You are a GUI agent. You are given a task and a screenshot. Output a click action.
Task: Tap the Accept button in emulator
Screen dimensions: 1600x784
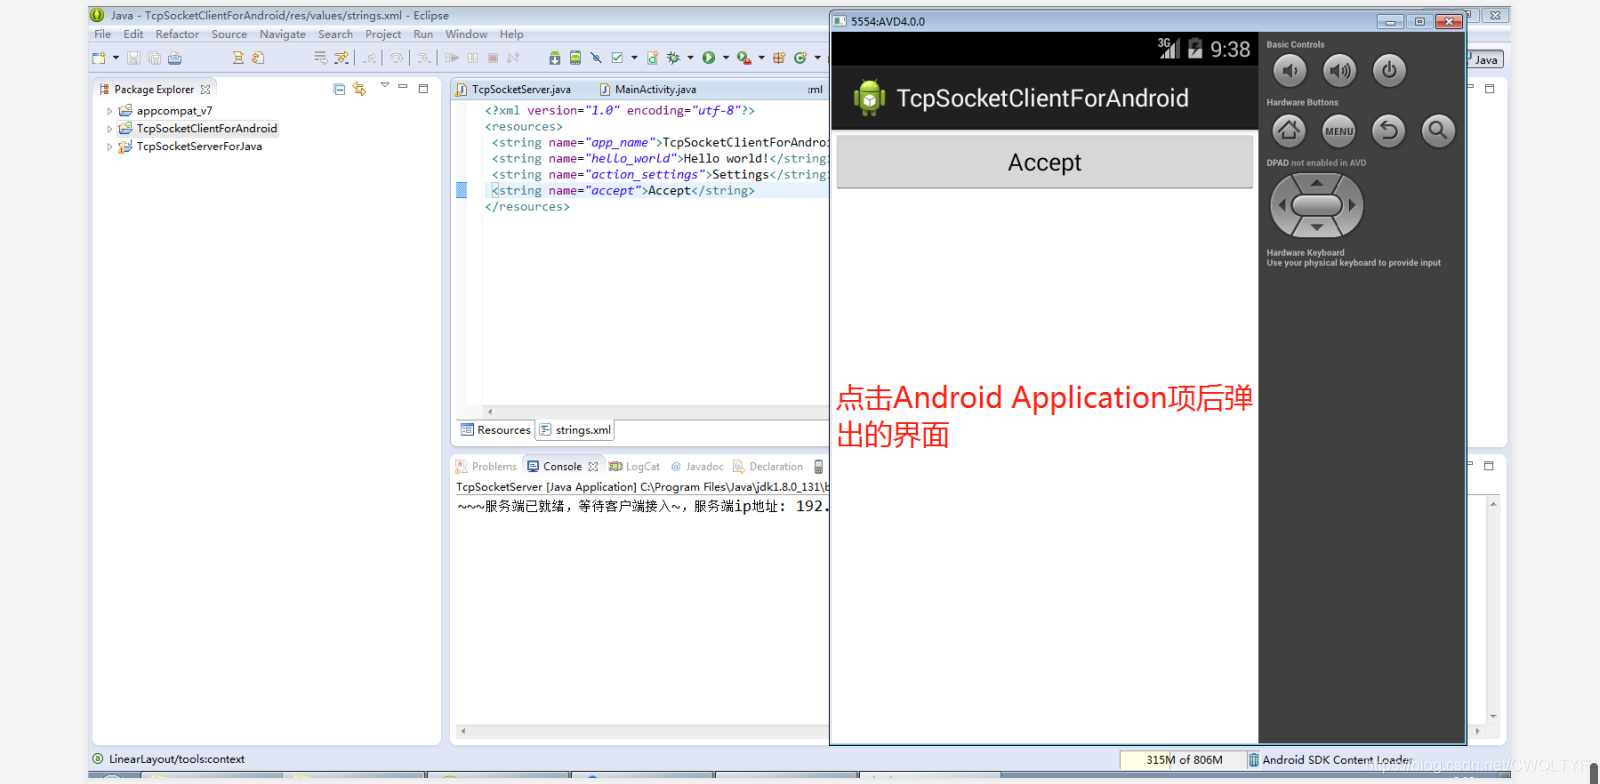coord(1044,162)
